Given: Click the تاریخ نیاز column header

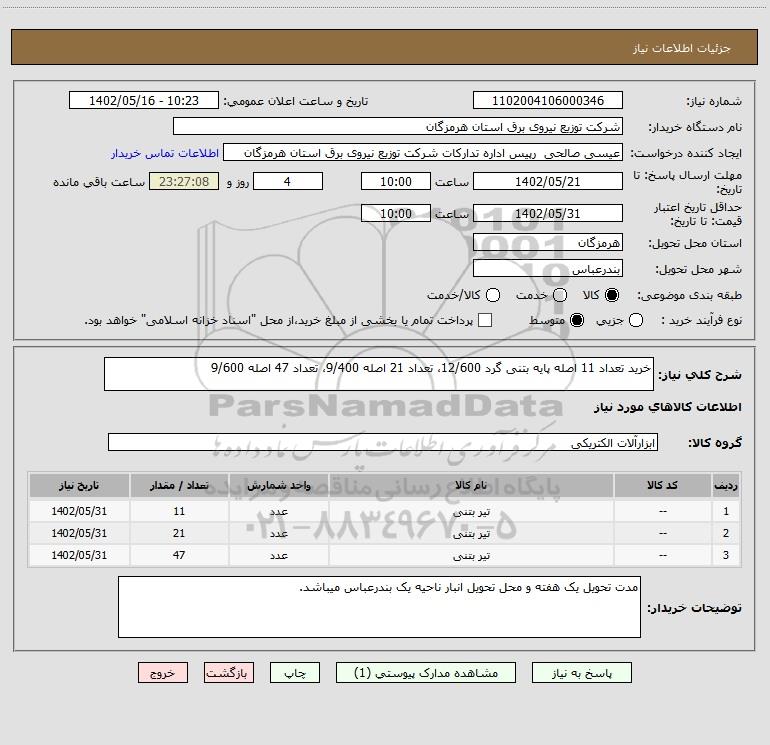Looking at the screenshot, I should 79,485.
